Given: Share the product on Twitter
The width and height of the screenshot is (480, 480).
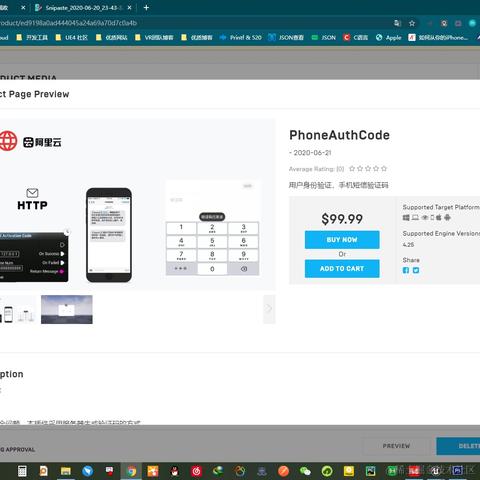Looking at the screenshot, I should pyautogui.click(x=416, y=270).
